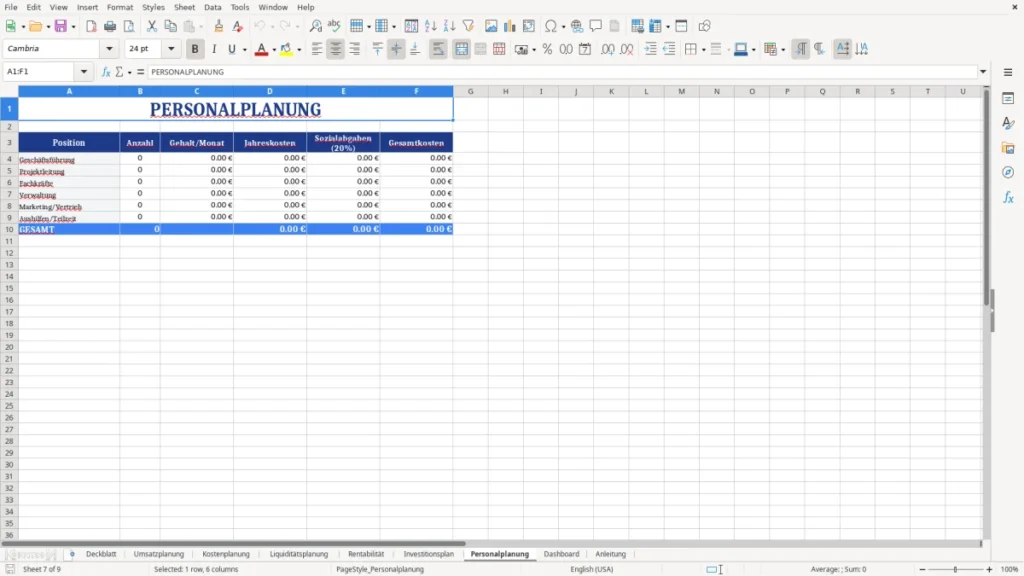
Task: Open the Data menu
Action: (x=212, y=7)
